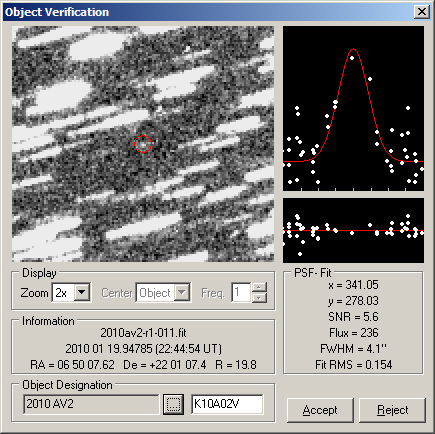Click the Reject button

click(x=392, y=410)
